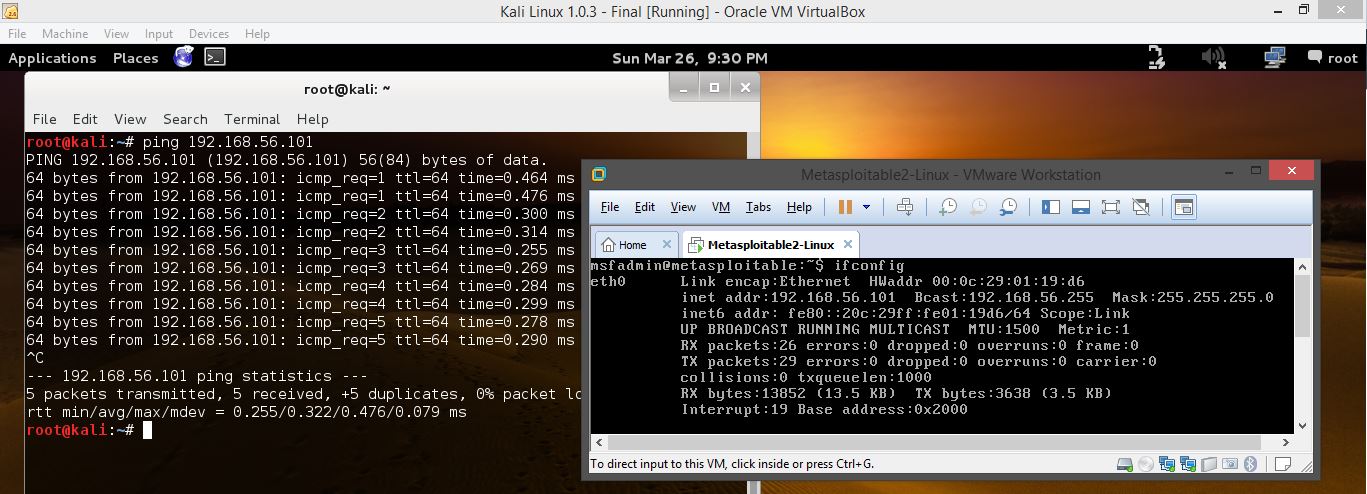Enter full screen mode in VMware Workstation
The height and width of the screenshot is (494, 1367).
(1110, 207)
